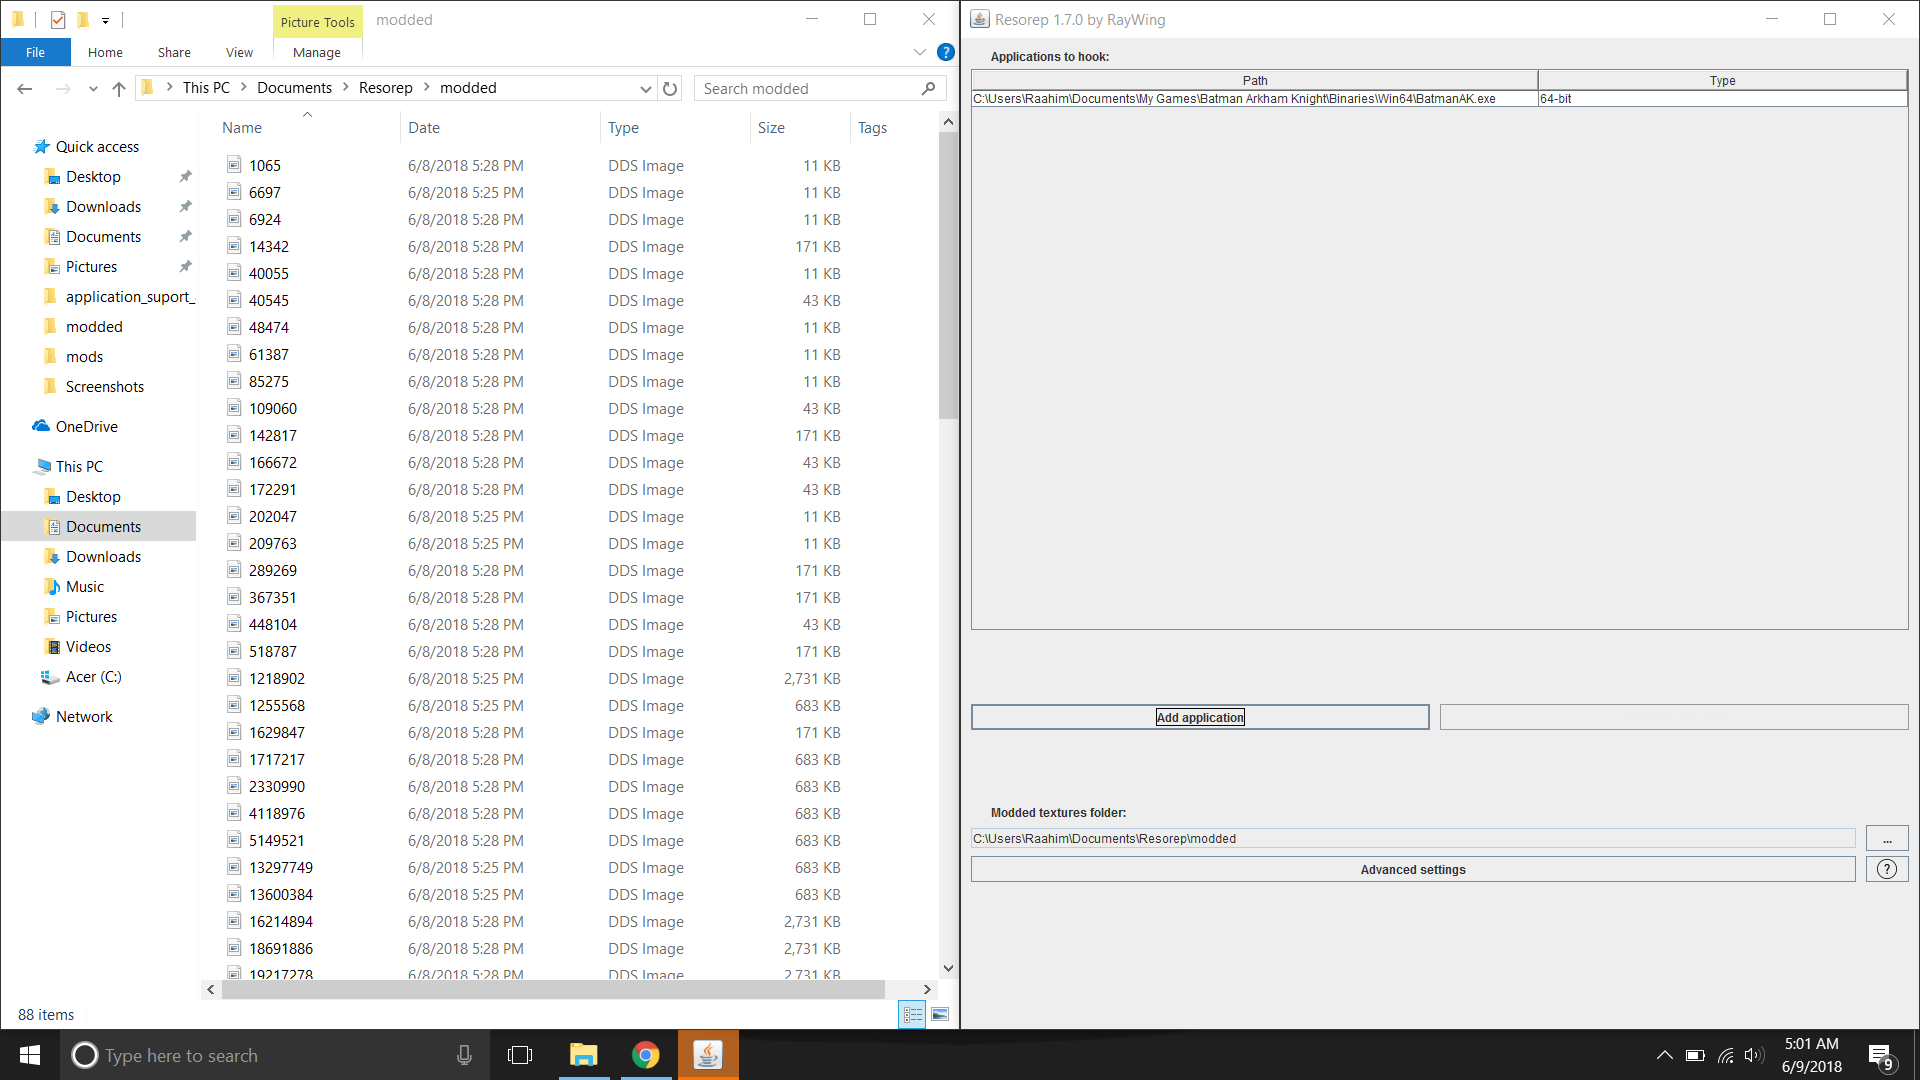The width and height of the screenshot is (1920, 1080).
Task: Open Chrome from the taskbar
Action: tap(645, 1055)
